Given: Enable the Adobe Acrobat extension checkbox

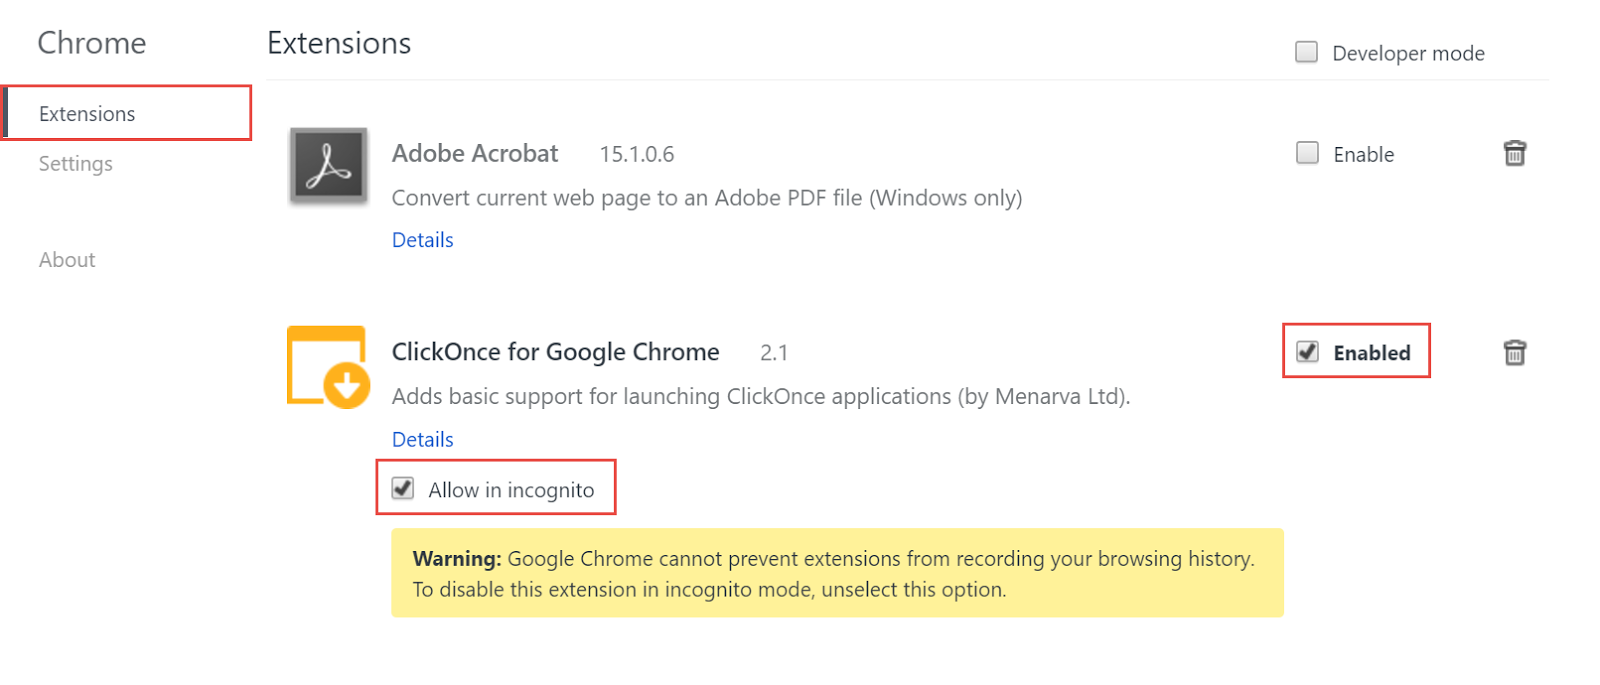Looking at the screenshot, I should [1307, 153].
